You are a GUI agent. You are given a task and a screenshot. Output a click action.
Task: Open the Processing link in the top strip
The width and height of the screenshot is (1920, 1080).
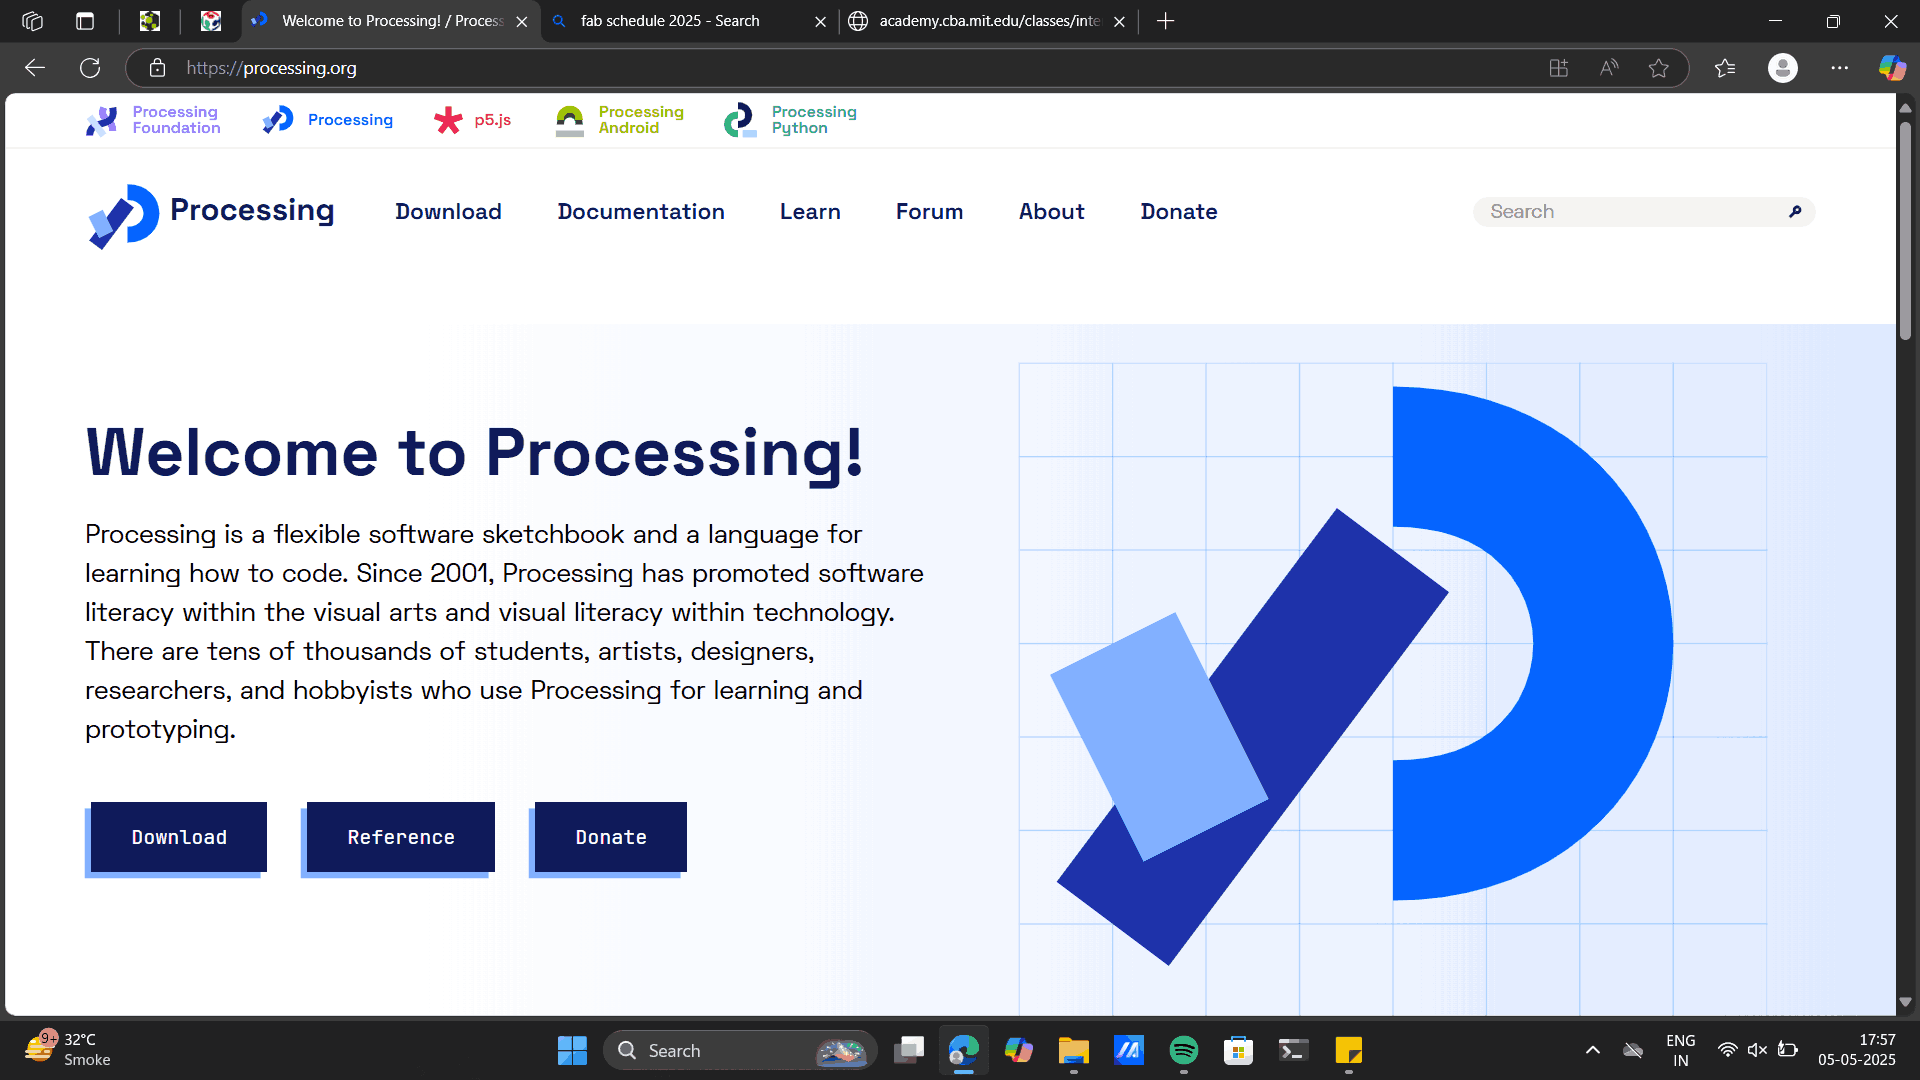click(327, 120)
